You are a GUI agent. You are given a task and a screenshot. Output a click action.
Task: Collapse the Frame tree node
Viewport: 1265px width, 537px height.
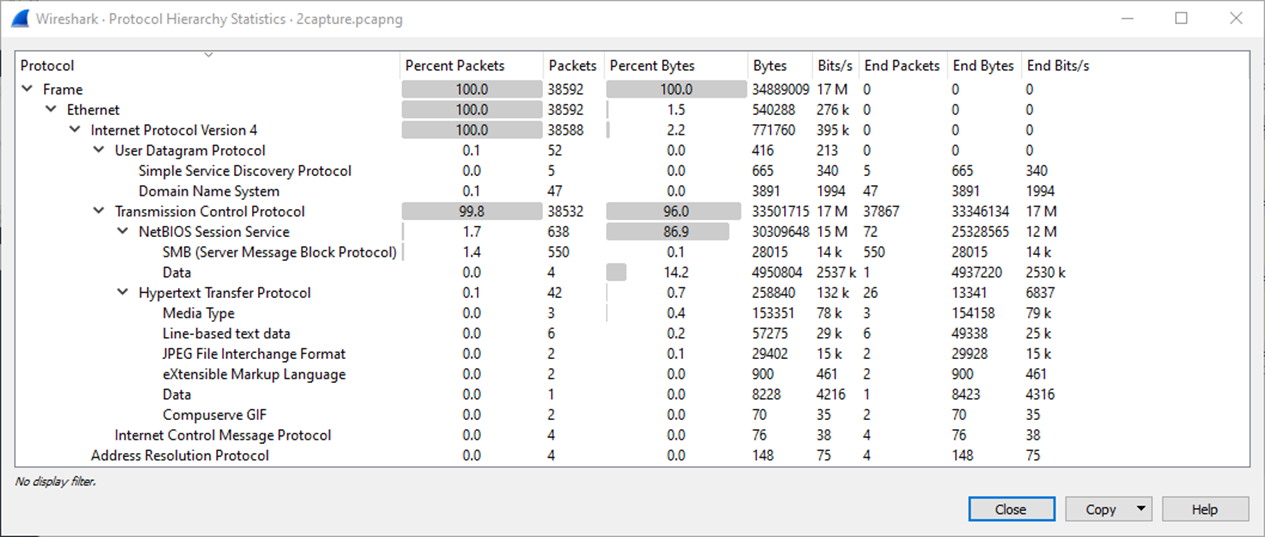27,90
